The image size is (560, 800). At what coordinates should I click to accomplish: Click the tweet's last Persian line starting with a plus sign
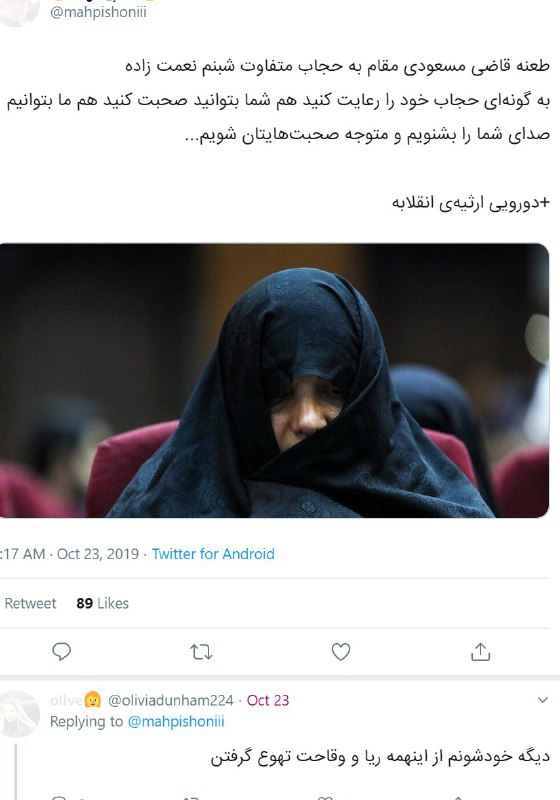click(471, 203)
